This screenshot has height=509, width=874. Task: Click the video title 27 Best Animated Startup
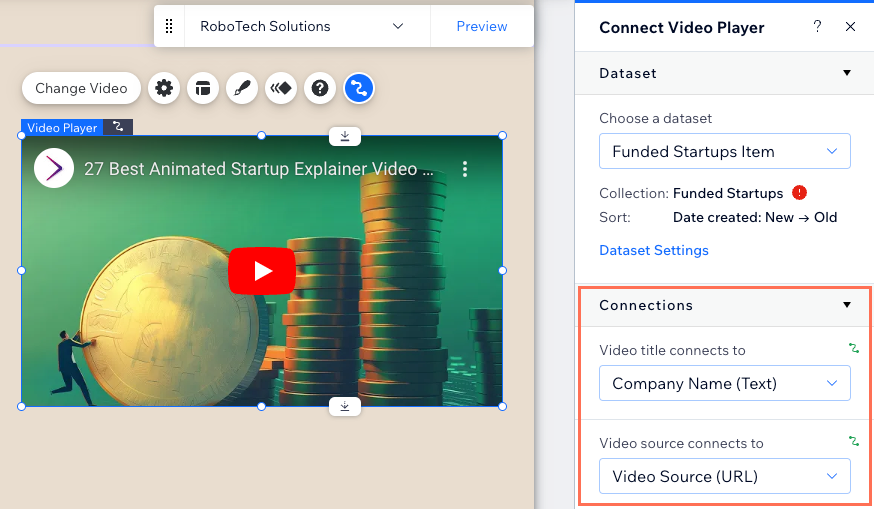coord(259,169)
